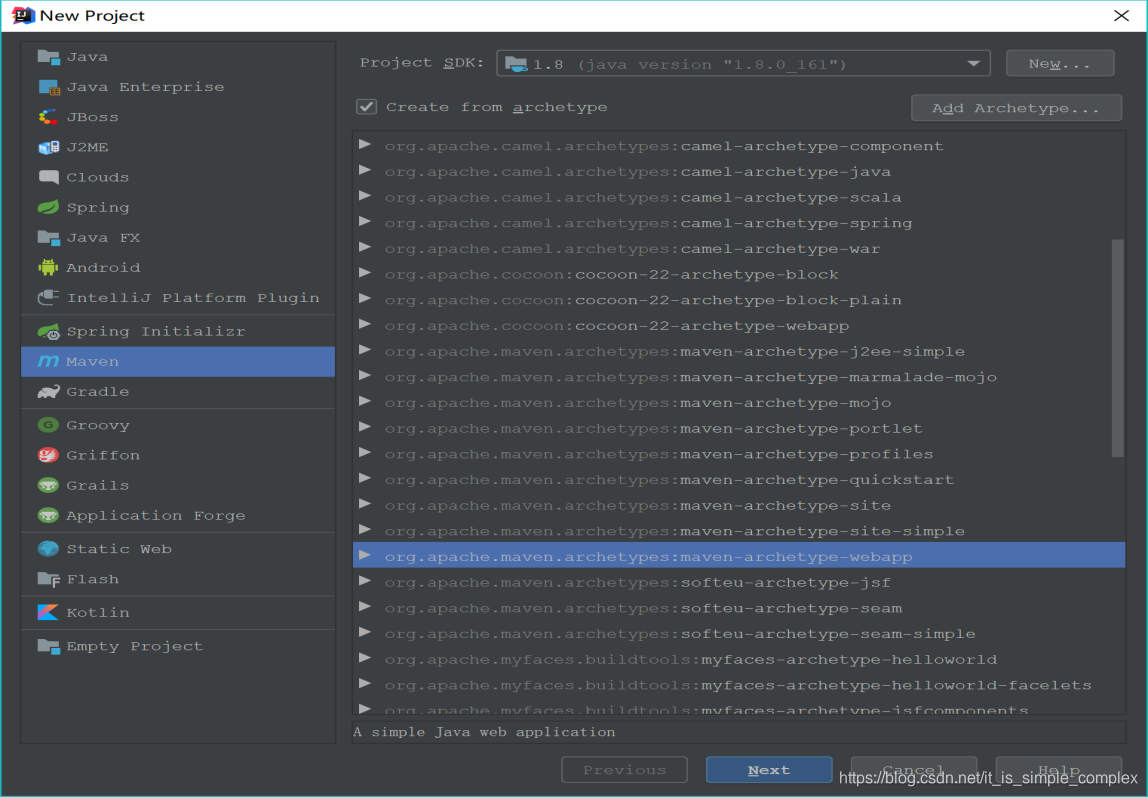The width and height of the screenshot is (1148, 797).
Task: Click description 'A simple Java web application'
Action: [x=484, y=732]
